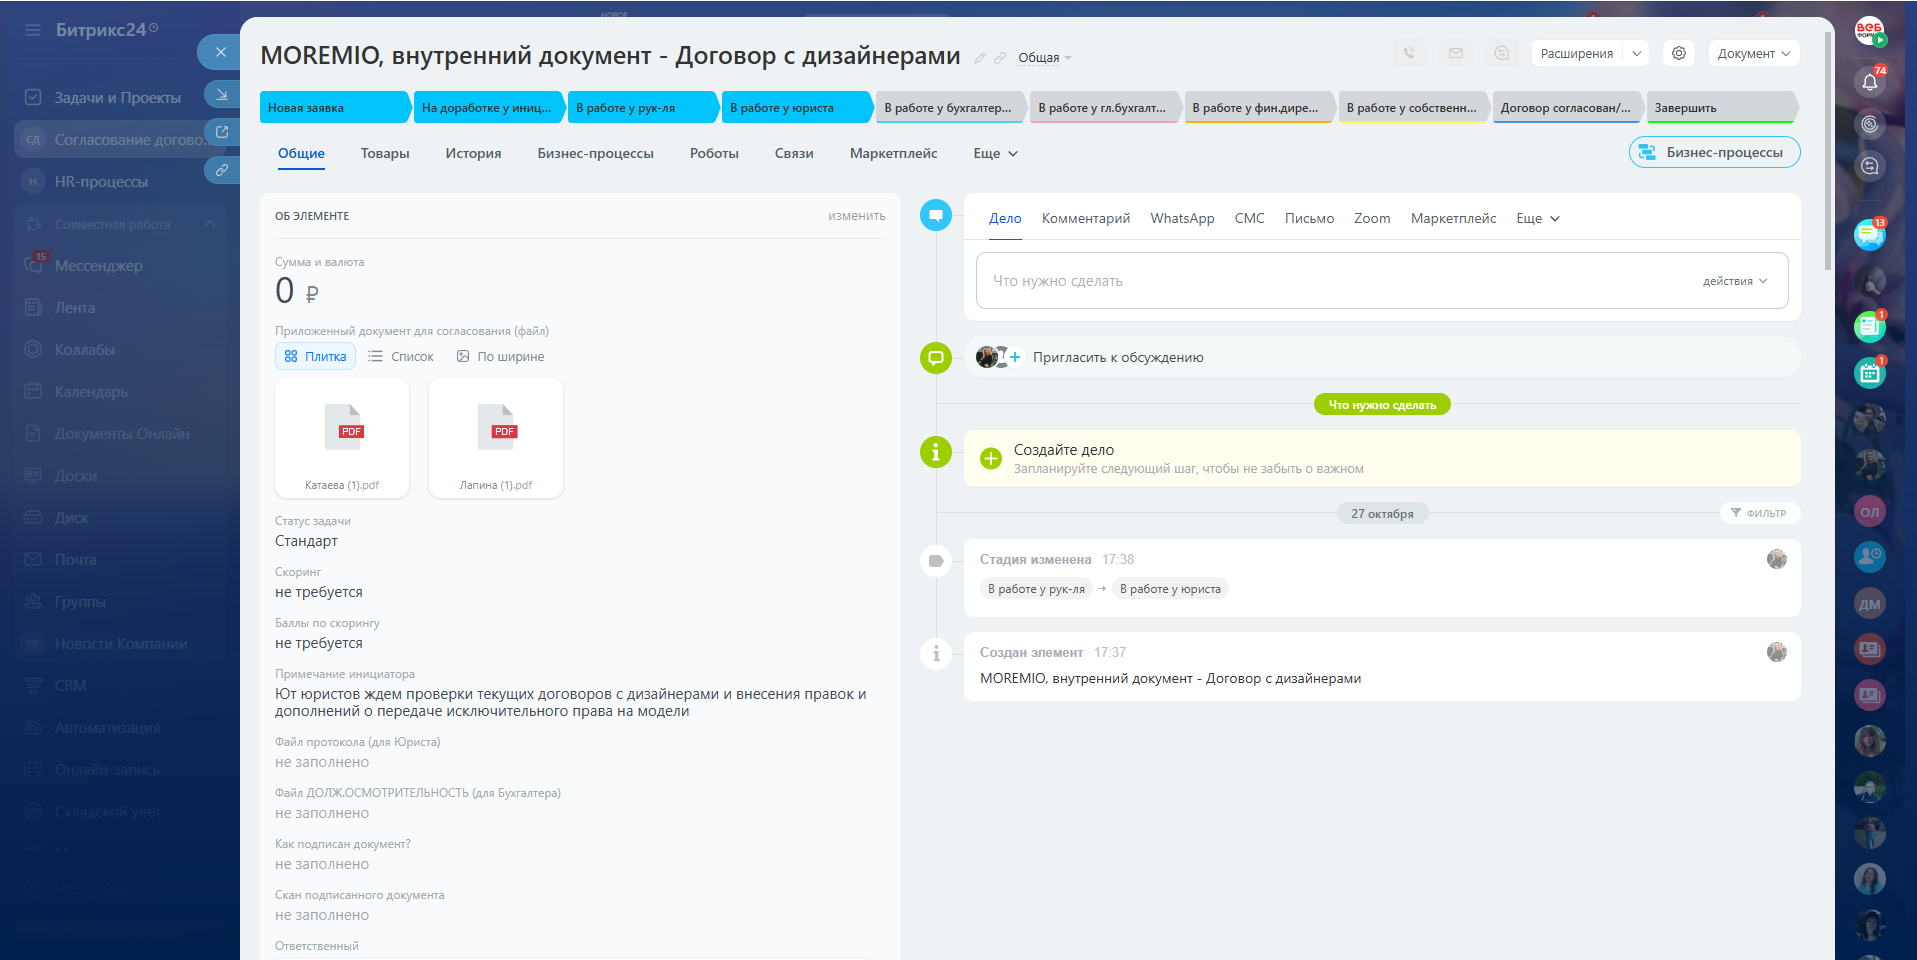This screenshot has width=1917, height=960.
Task: Open the Катаева (1).pdf file thumbnail
Action: point(342,437)
